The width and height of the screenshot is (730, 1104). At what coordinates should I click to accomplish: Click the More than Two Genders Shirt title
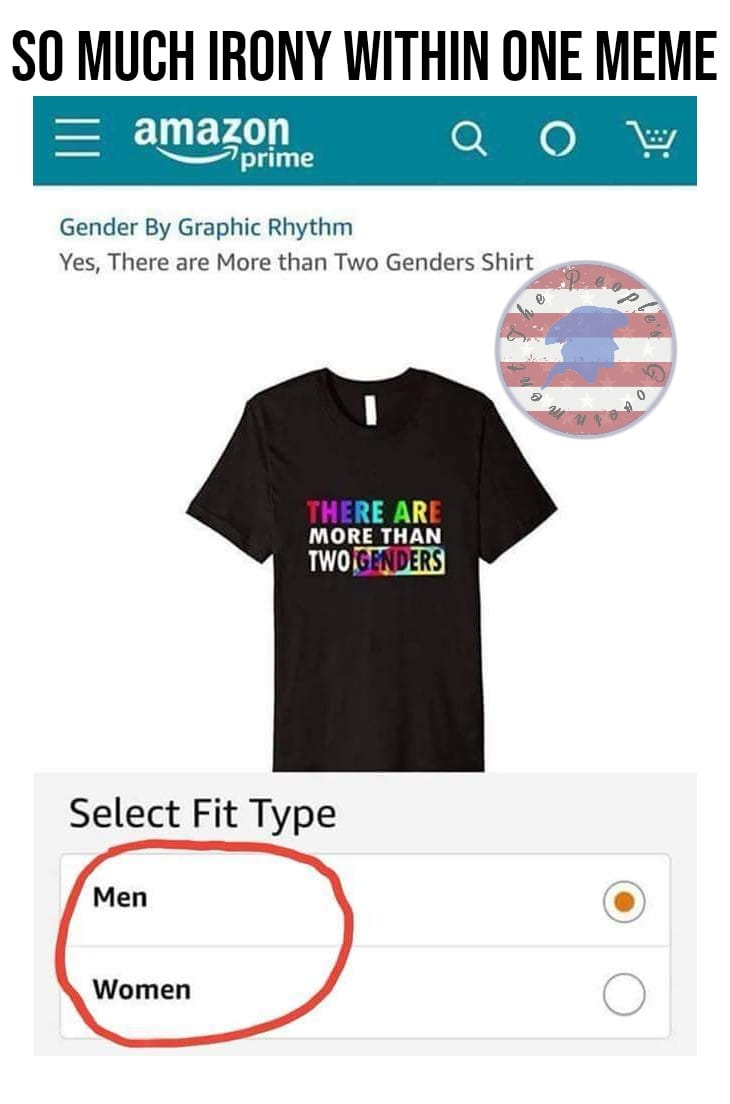pyautogui.click(x=296, y=262)
